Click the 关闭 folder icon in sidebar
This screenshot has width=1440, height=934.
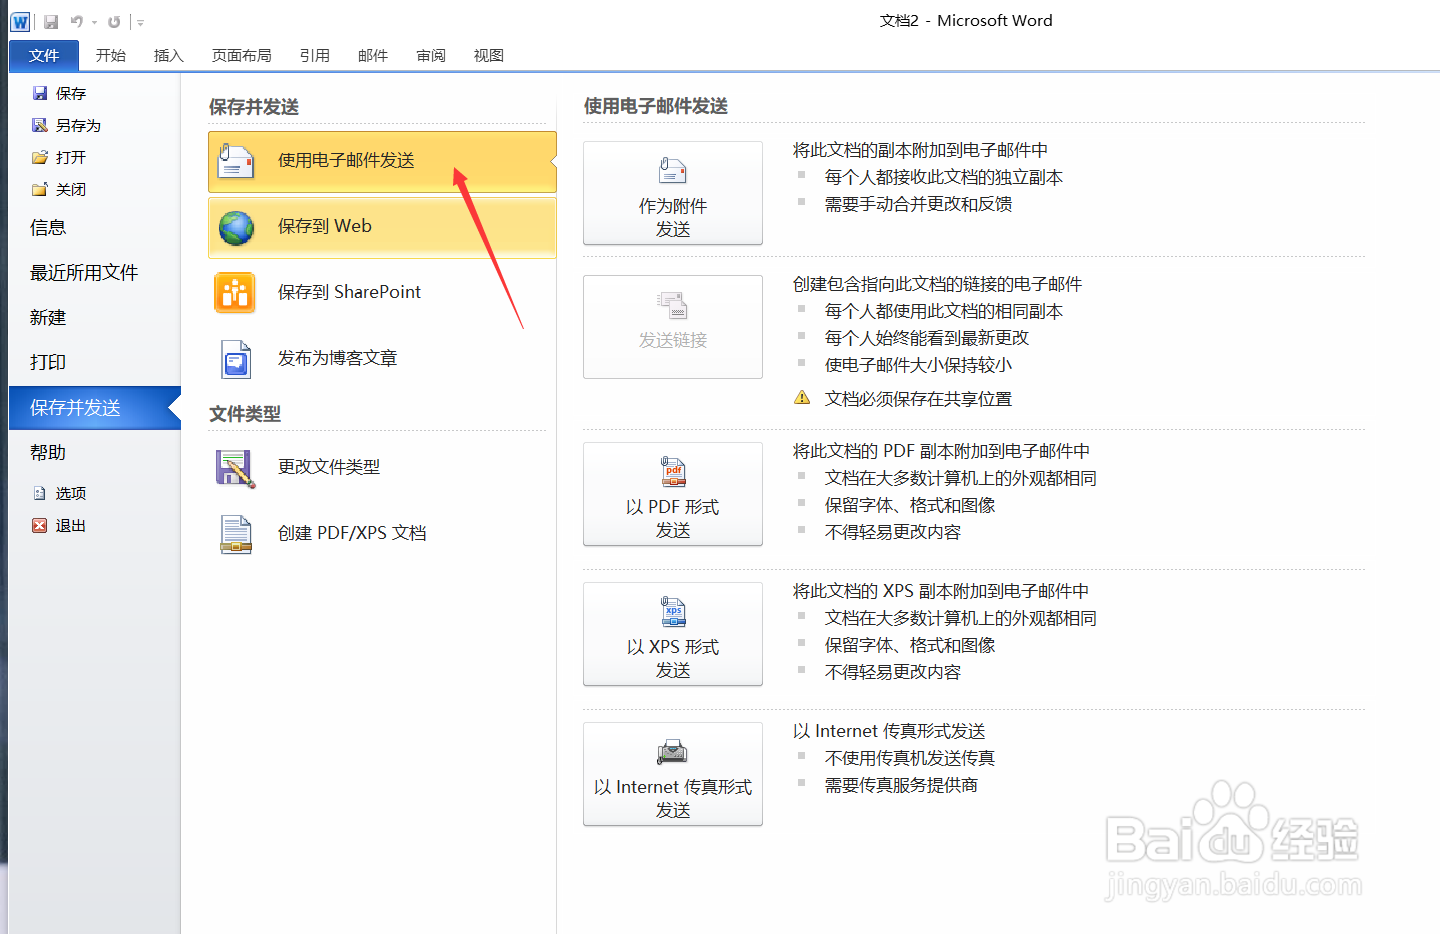click(x=40, y=189)
